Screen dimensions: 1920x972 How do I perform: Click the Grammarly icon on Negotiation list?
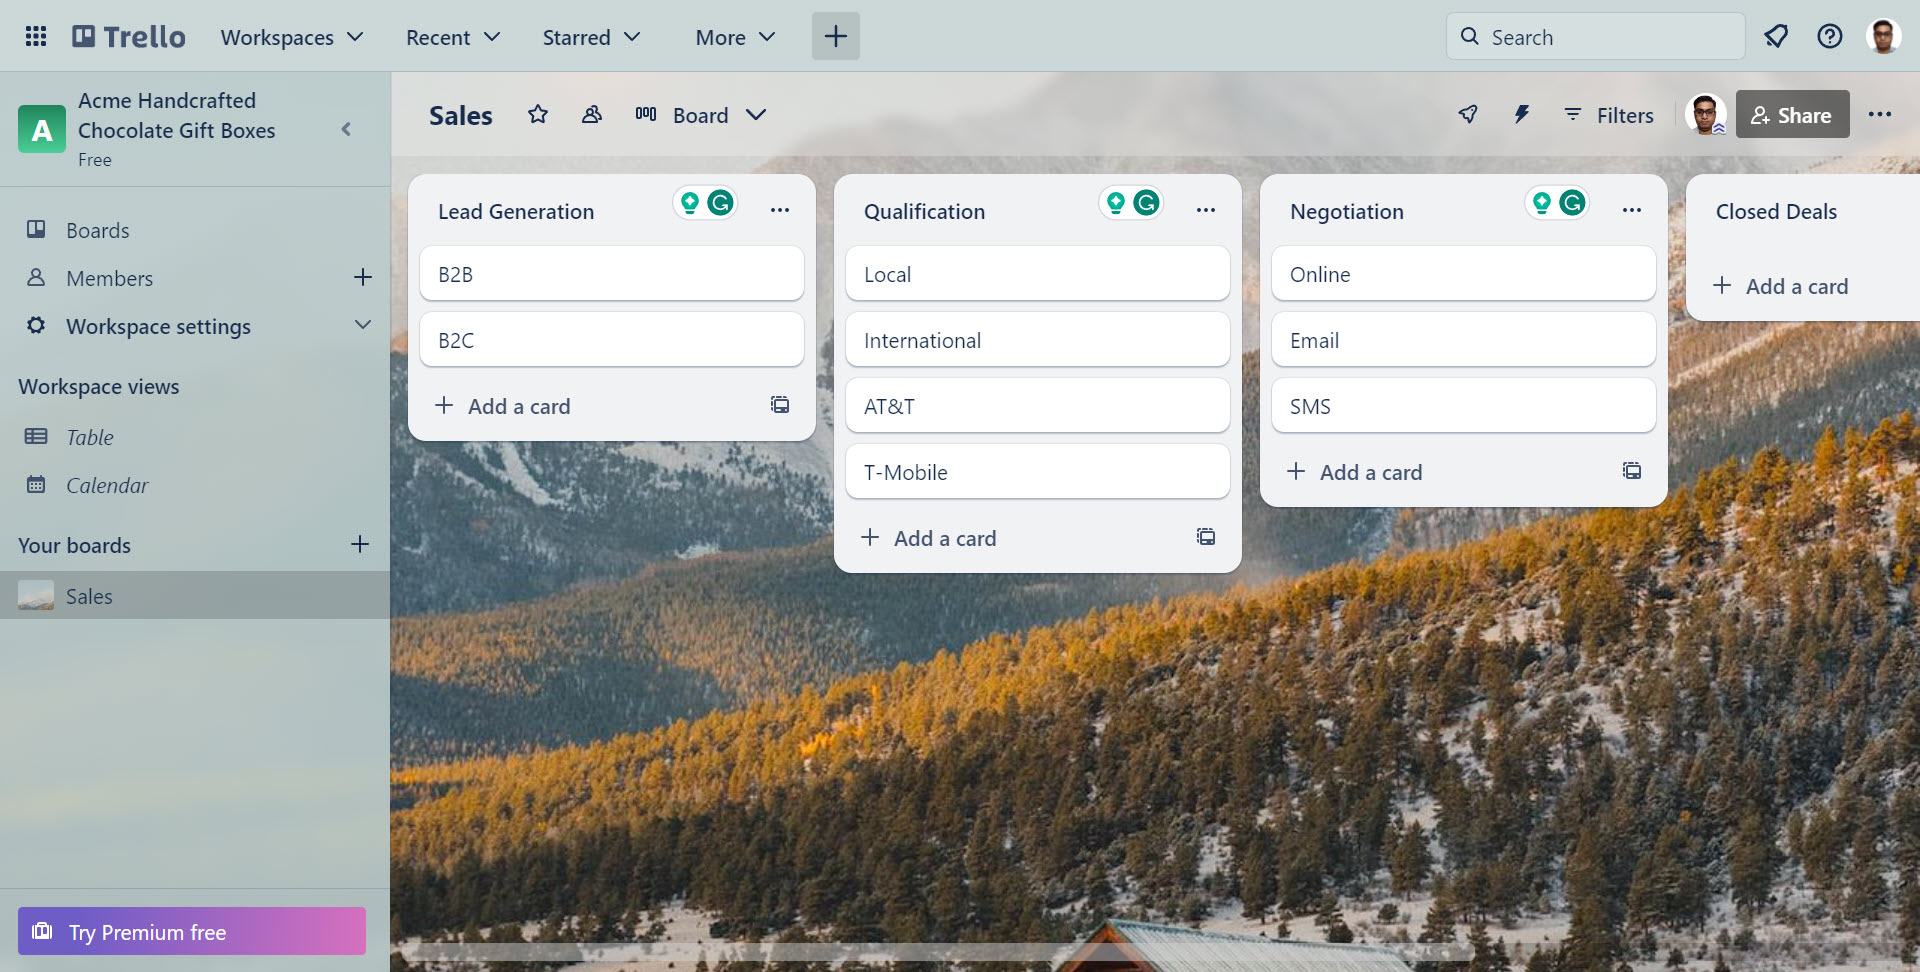1572,203
